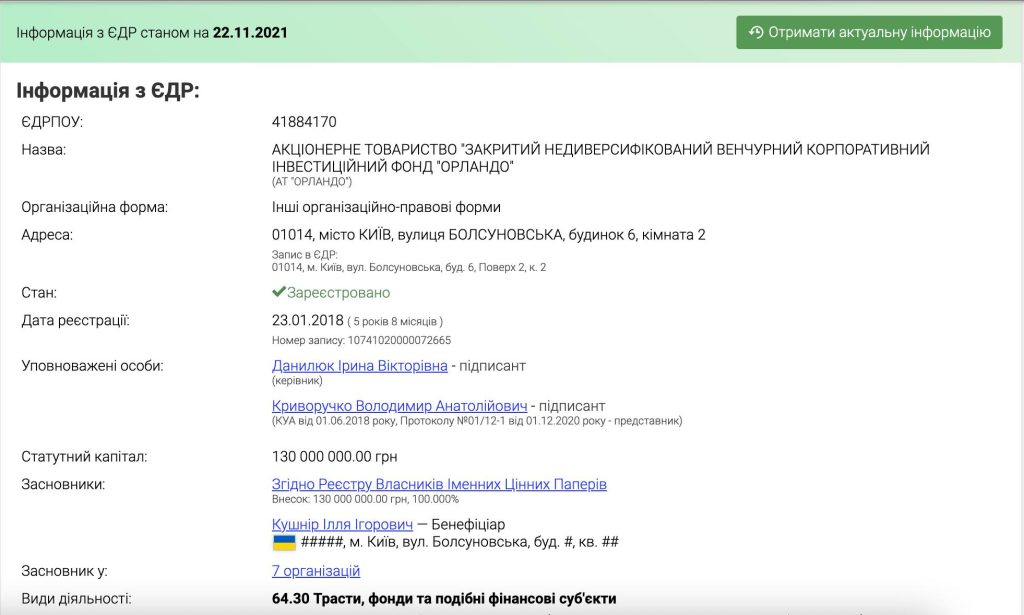Screen dimensions: 1024x615
Task: Click the short name АТ "ОРЛАНДО"
Action: pyautogui.click(x=312, y=182)
